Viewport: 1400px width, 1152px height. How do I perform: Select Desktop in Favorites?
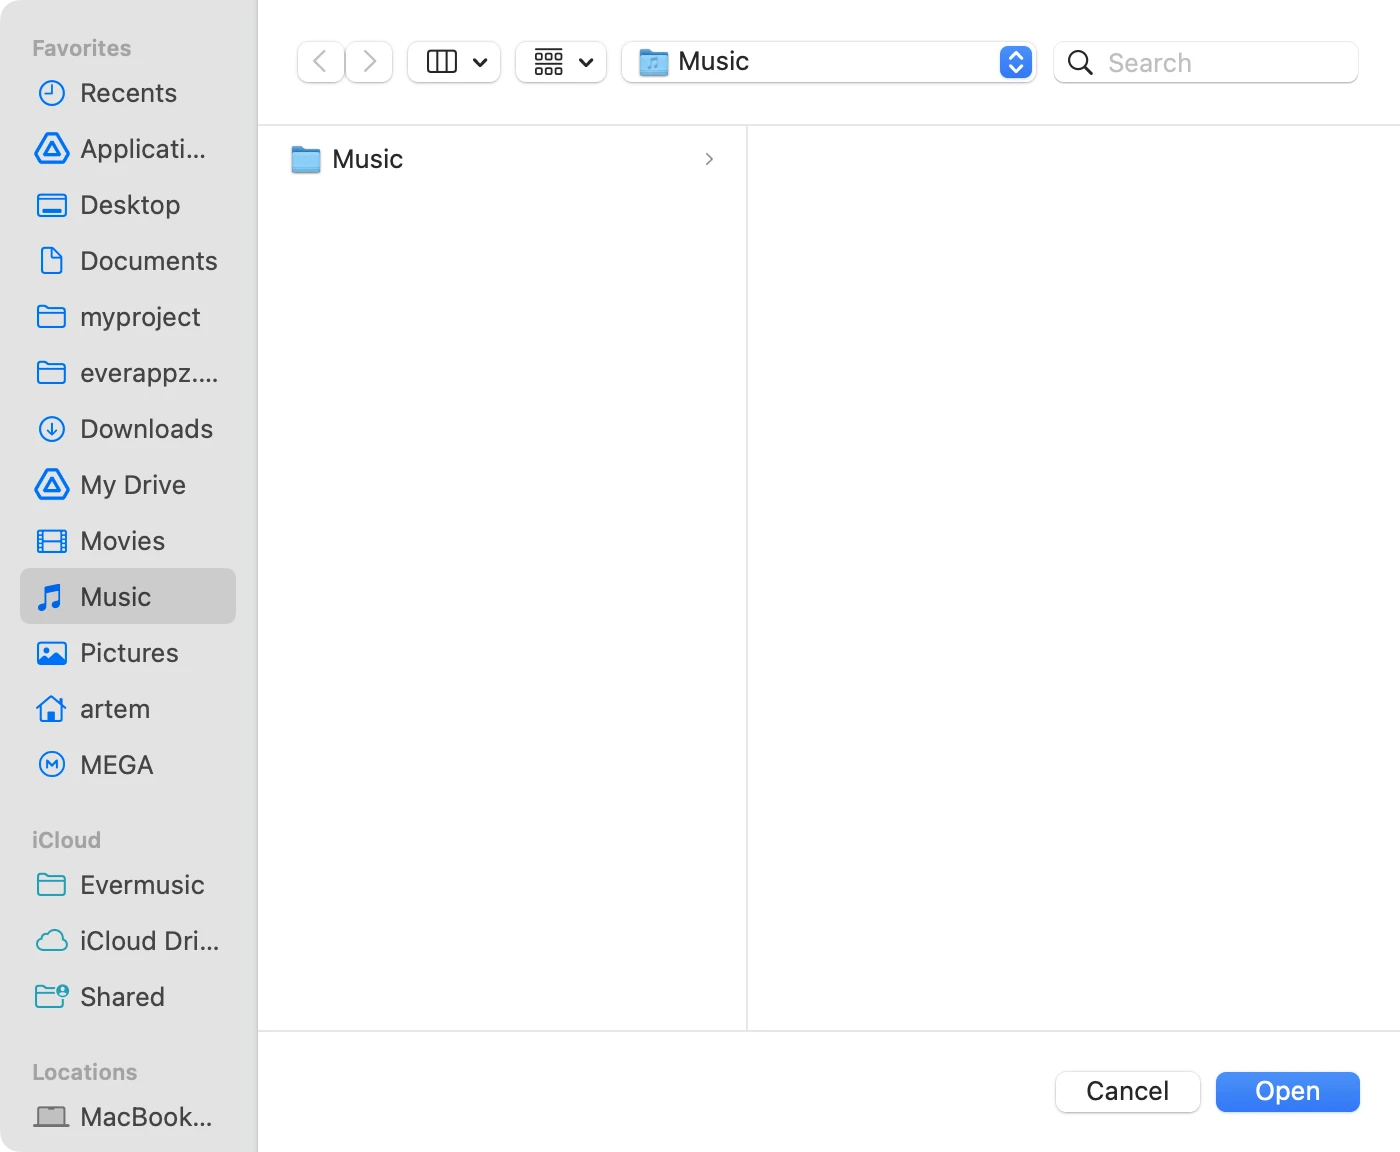click(x=130, y=205)
